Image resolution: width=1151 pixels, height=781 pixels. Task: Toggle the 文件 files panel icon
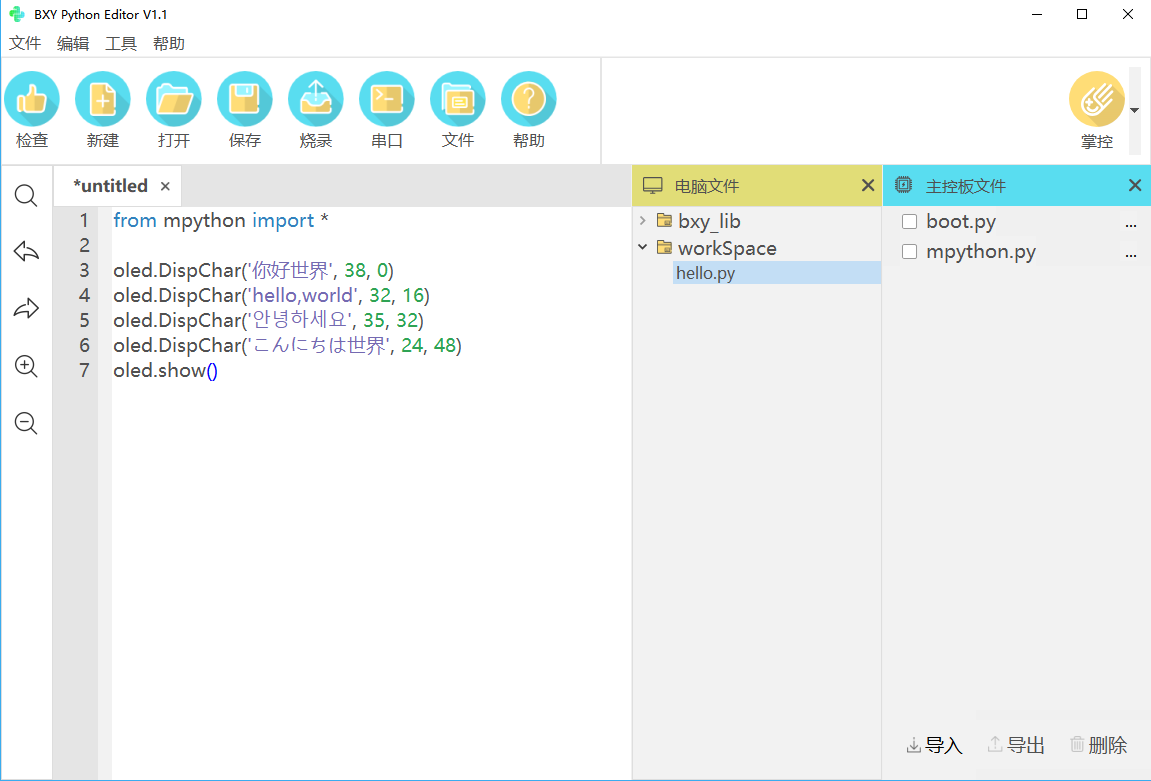coord(458,99)
